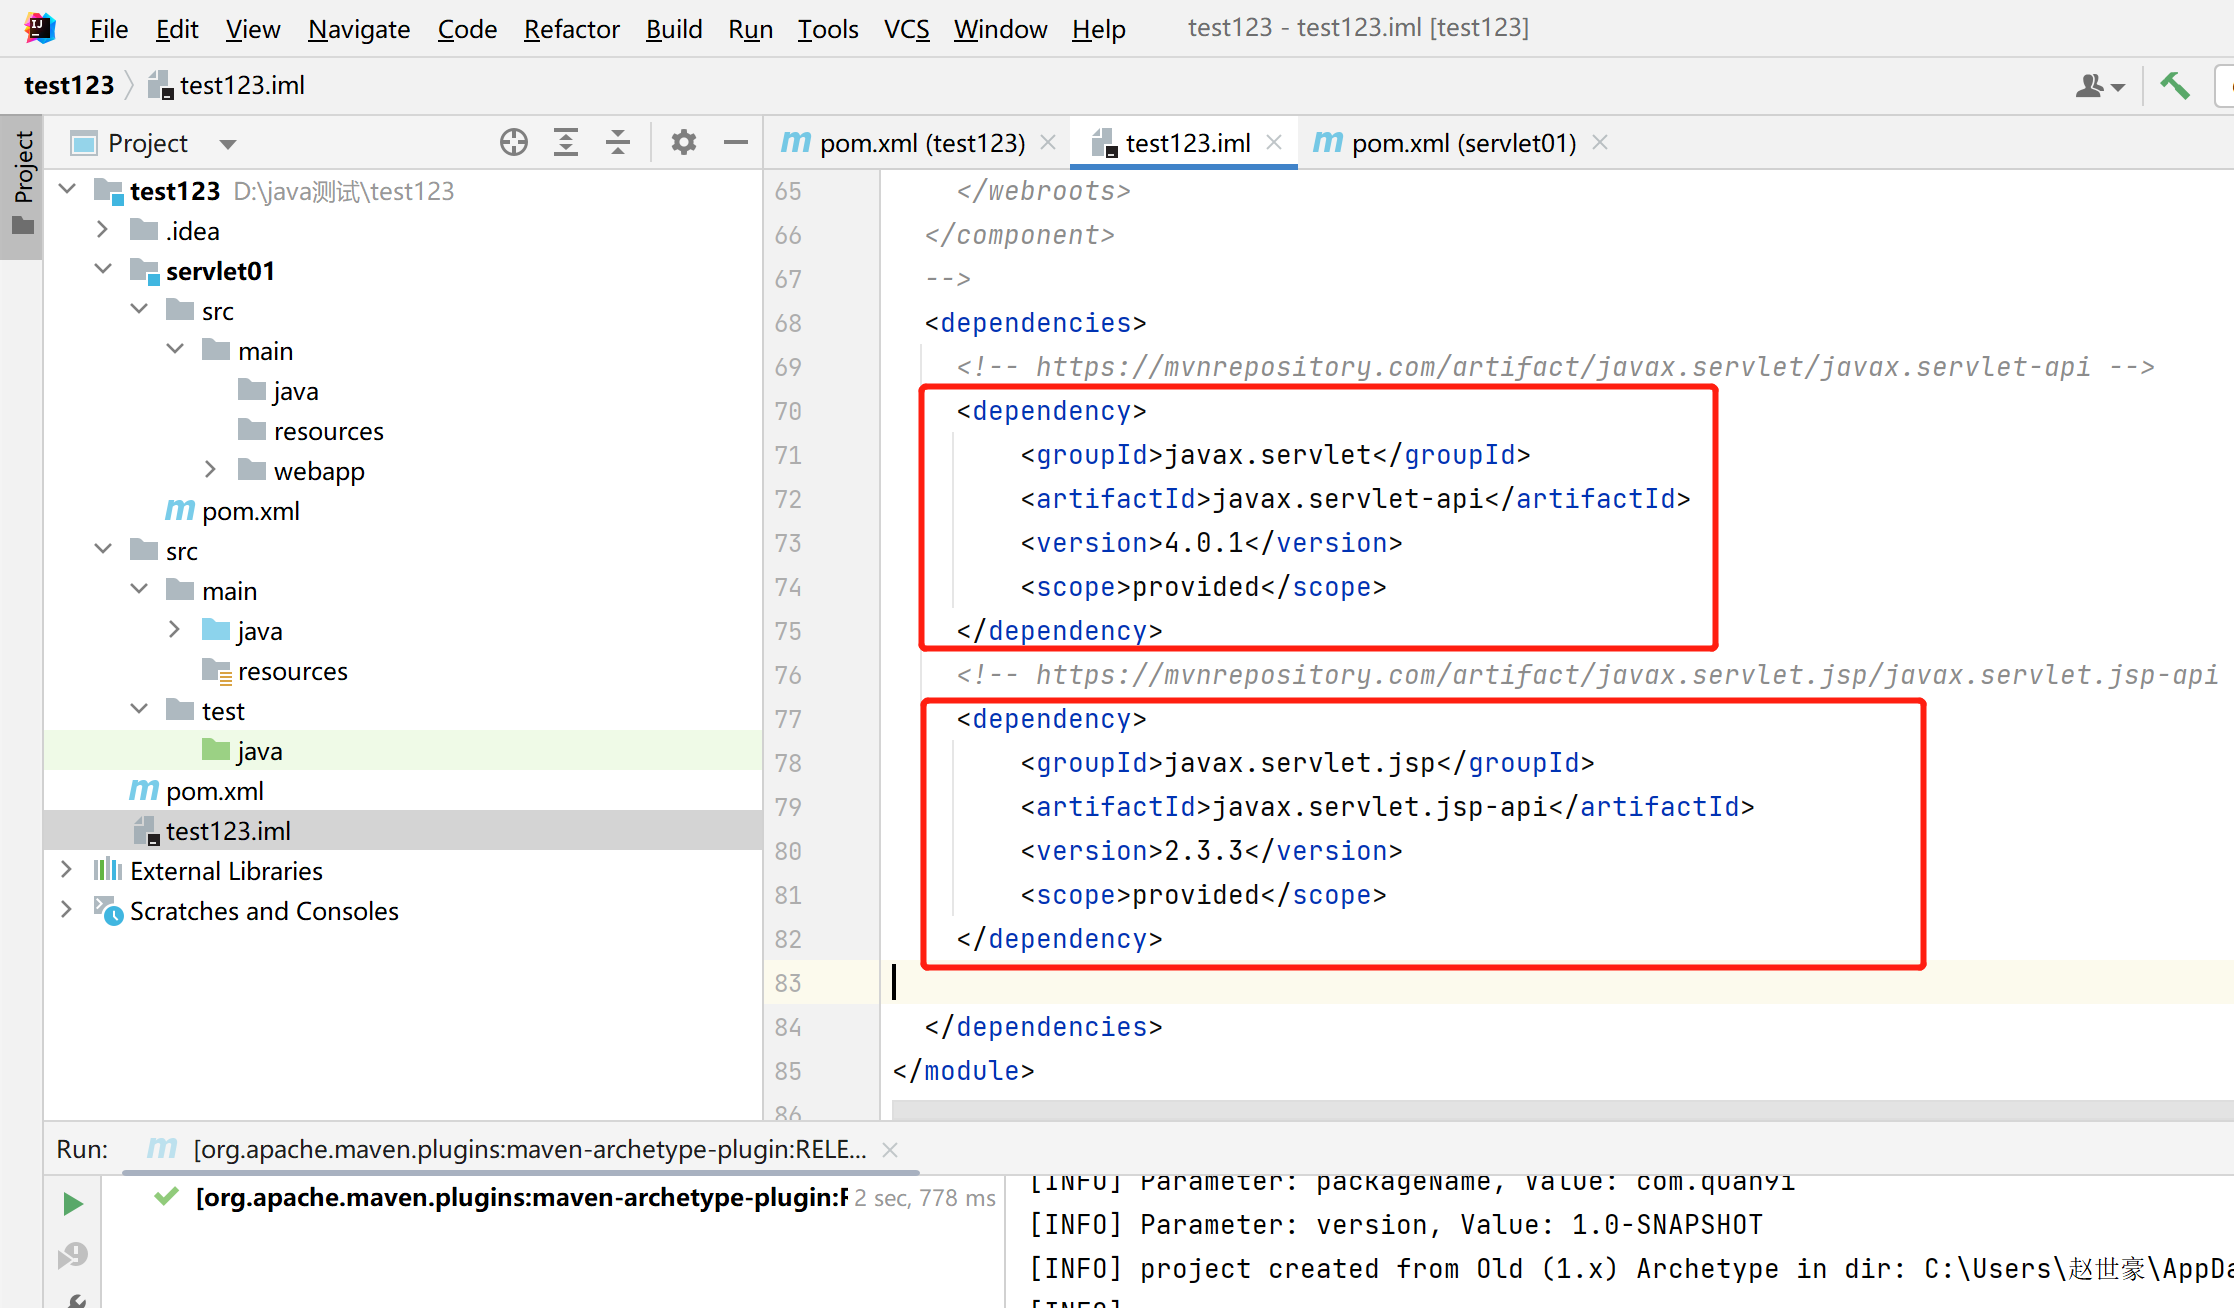The width and height of the screenshot is (2234, 1308).
Task: Click line number 70 in gutter
Action: click(788, 411)
